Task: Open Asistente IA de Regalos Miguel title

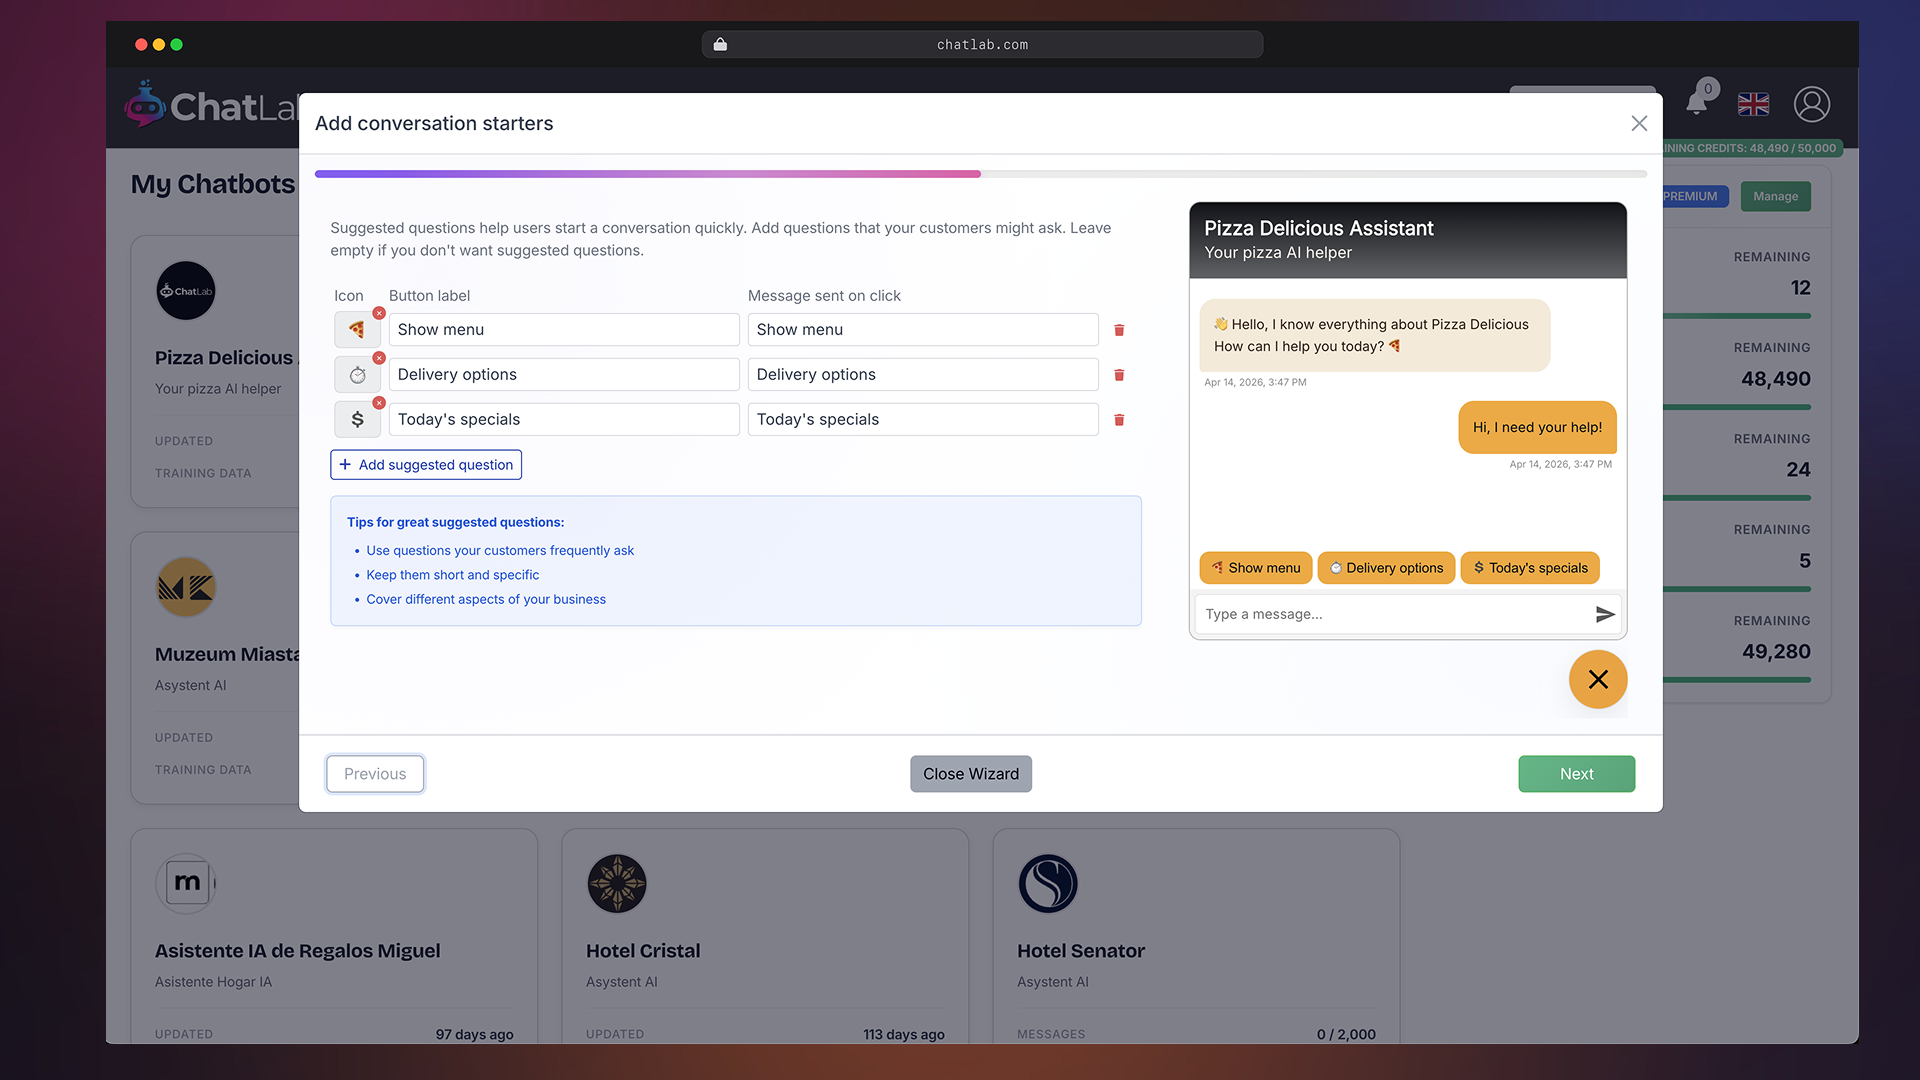Action: pos(298,951)
